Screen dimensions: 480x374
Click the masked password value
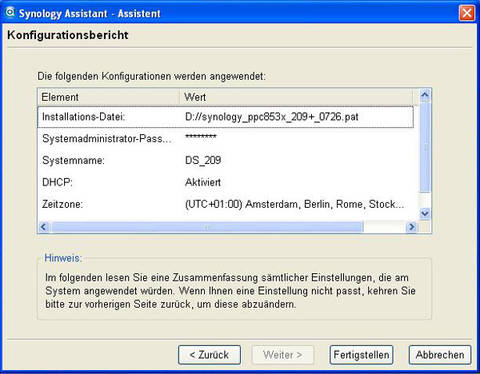[201, 137]
